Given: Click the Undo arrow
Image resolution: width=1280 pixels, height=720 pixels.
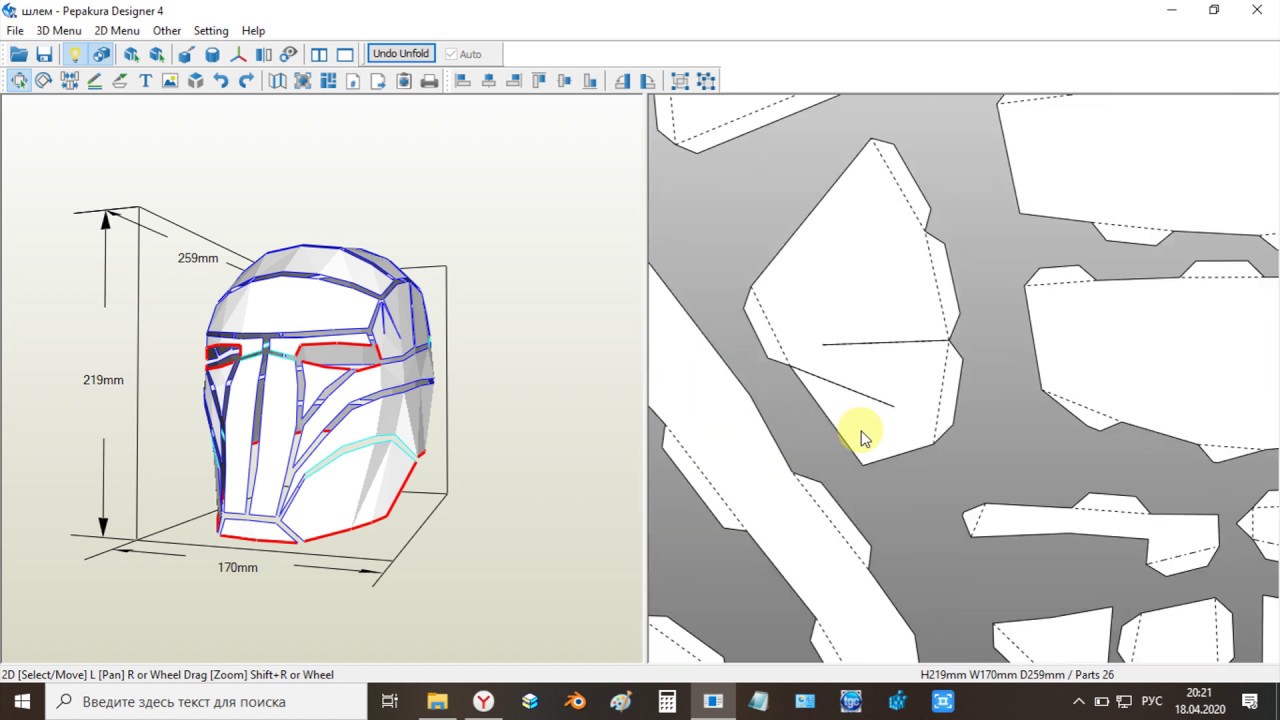Looking at the screenshot, I should tap(221, 81).
